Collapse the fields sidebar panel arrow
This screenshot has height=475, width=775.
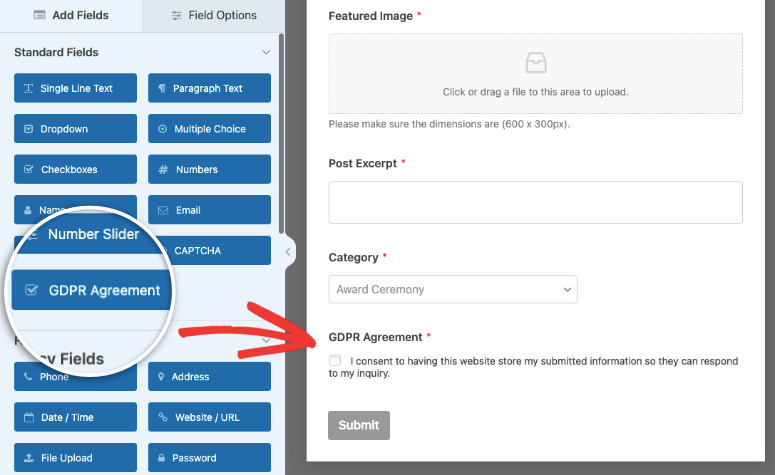click(288, 252)
